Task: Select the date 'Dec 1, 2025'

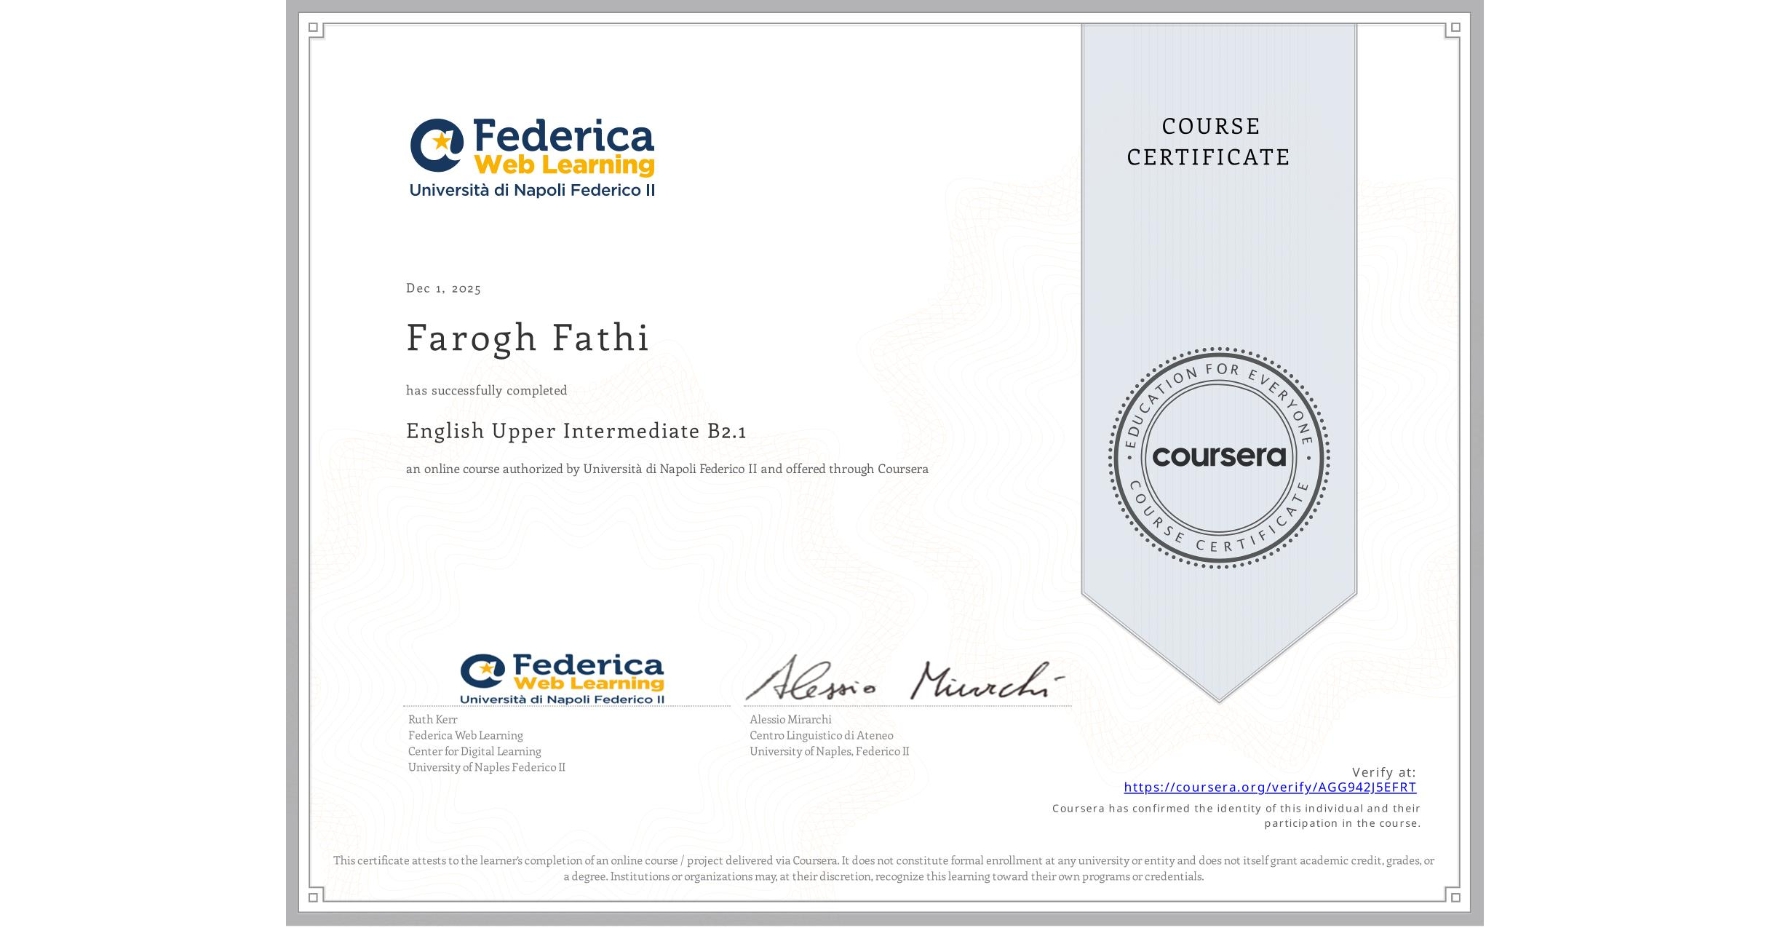Action: [x=443, y=288]
